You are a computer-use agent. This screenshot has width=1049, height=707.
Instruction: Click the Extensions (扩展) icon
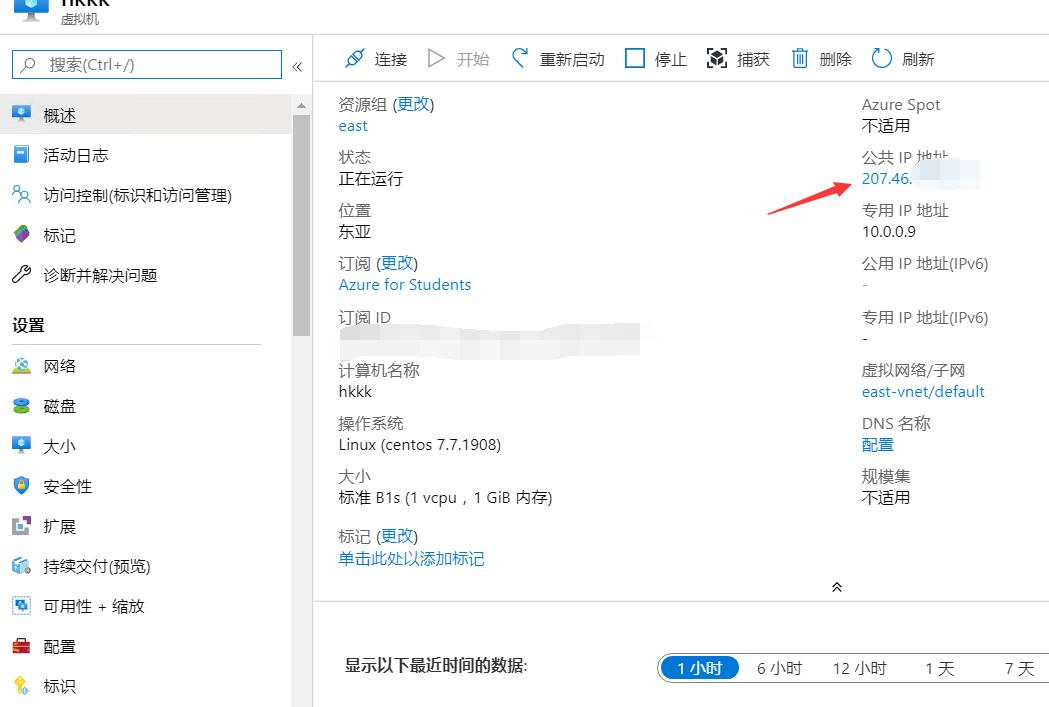[x=21, y=526]
